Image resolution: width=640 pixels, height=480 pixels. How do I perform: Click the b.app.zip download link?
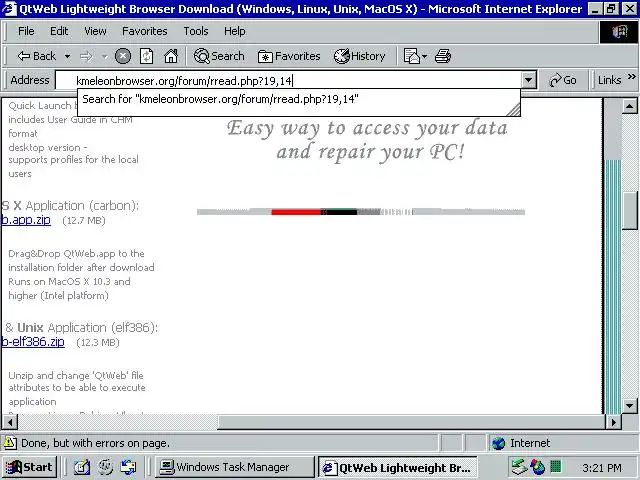point(26,220)
